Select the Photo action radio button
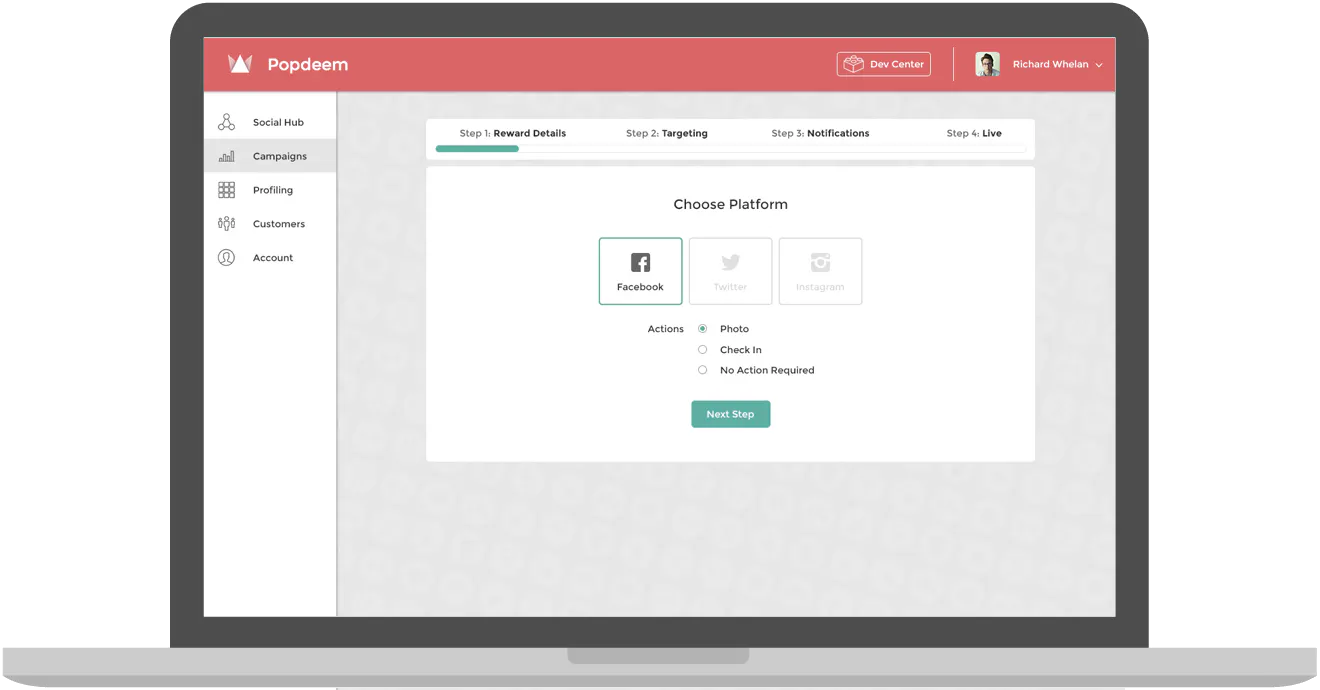The width and height of the screenshot is (1320, 690). pos(702,328)
